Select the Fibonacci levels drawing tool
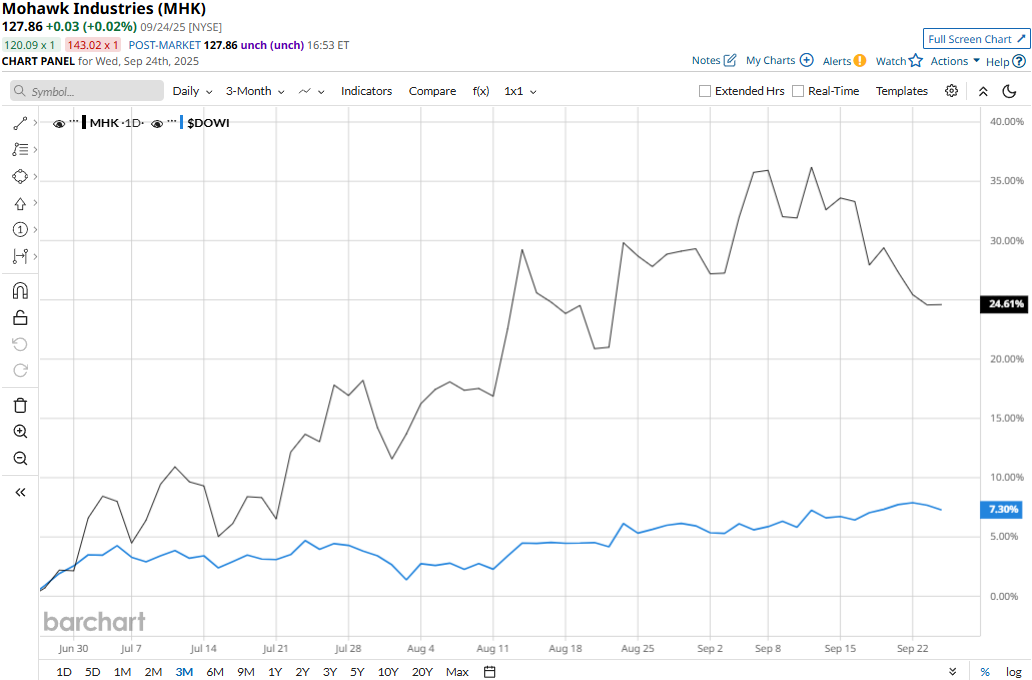 coord(20,150)
